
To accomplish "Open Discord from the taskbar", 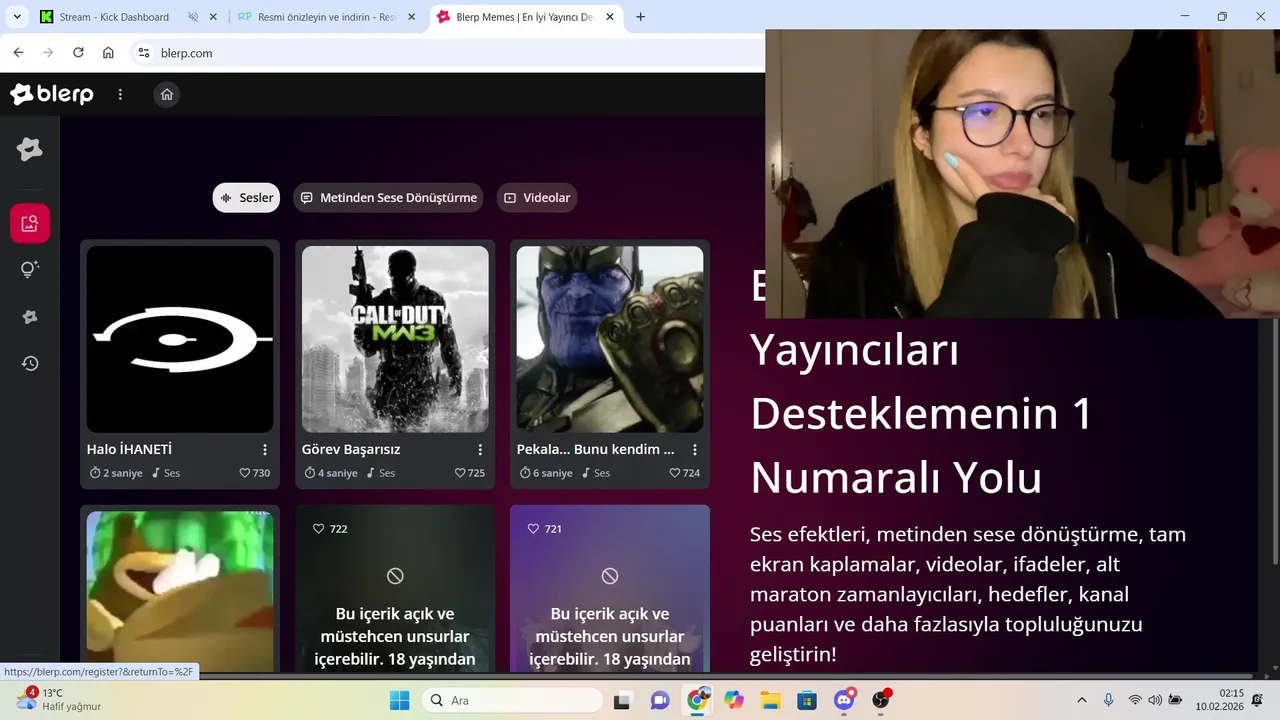I will point(844,700).
